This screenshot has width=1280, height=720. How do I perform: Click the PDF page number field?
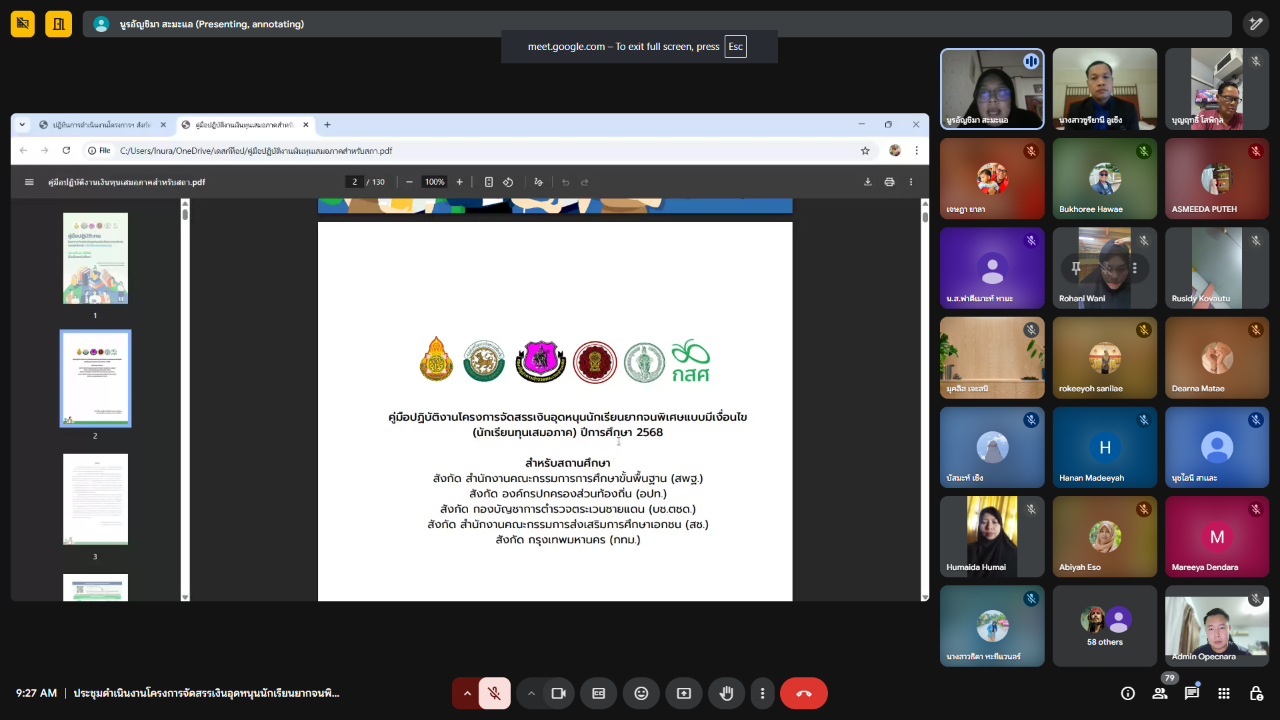[x=355, y=182]
